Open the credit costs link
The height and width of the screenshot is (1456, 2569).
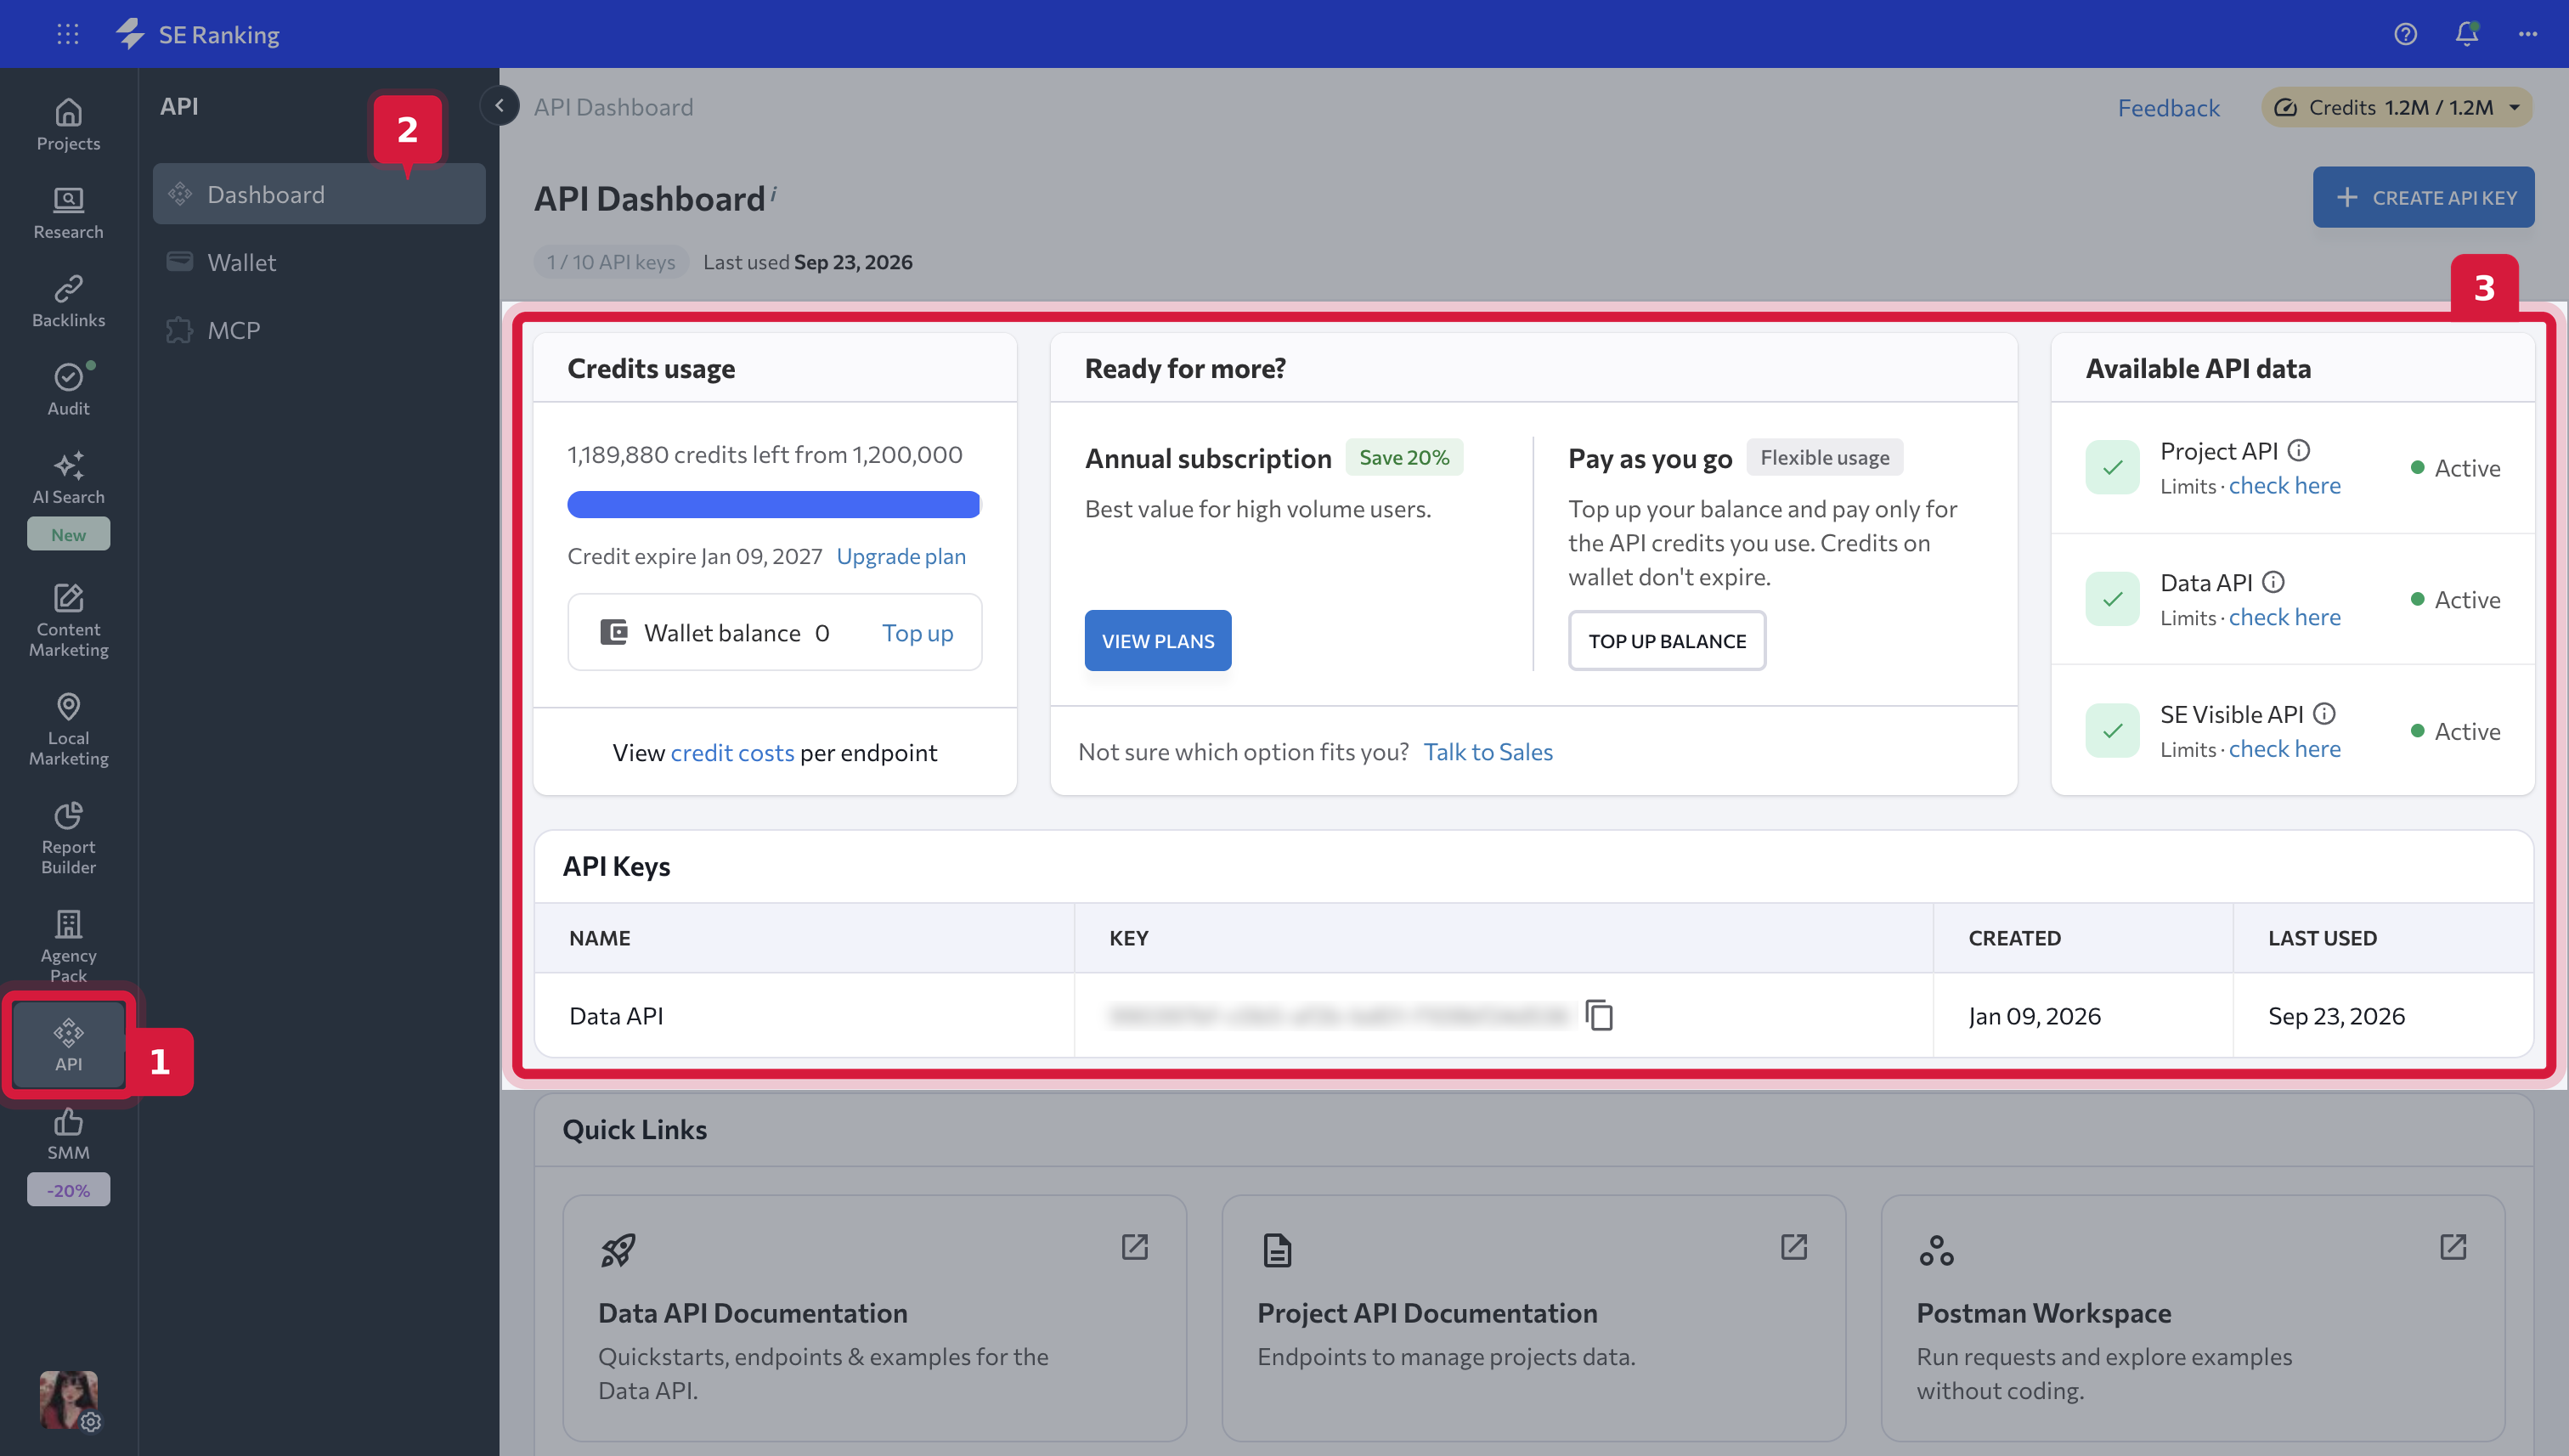point(732,753)
